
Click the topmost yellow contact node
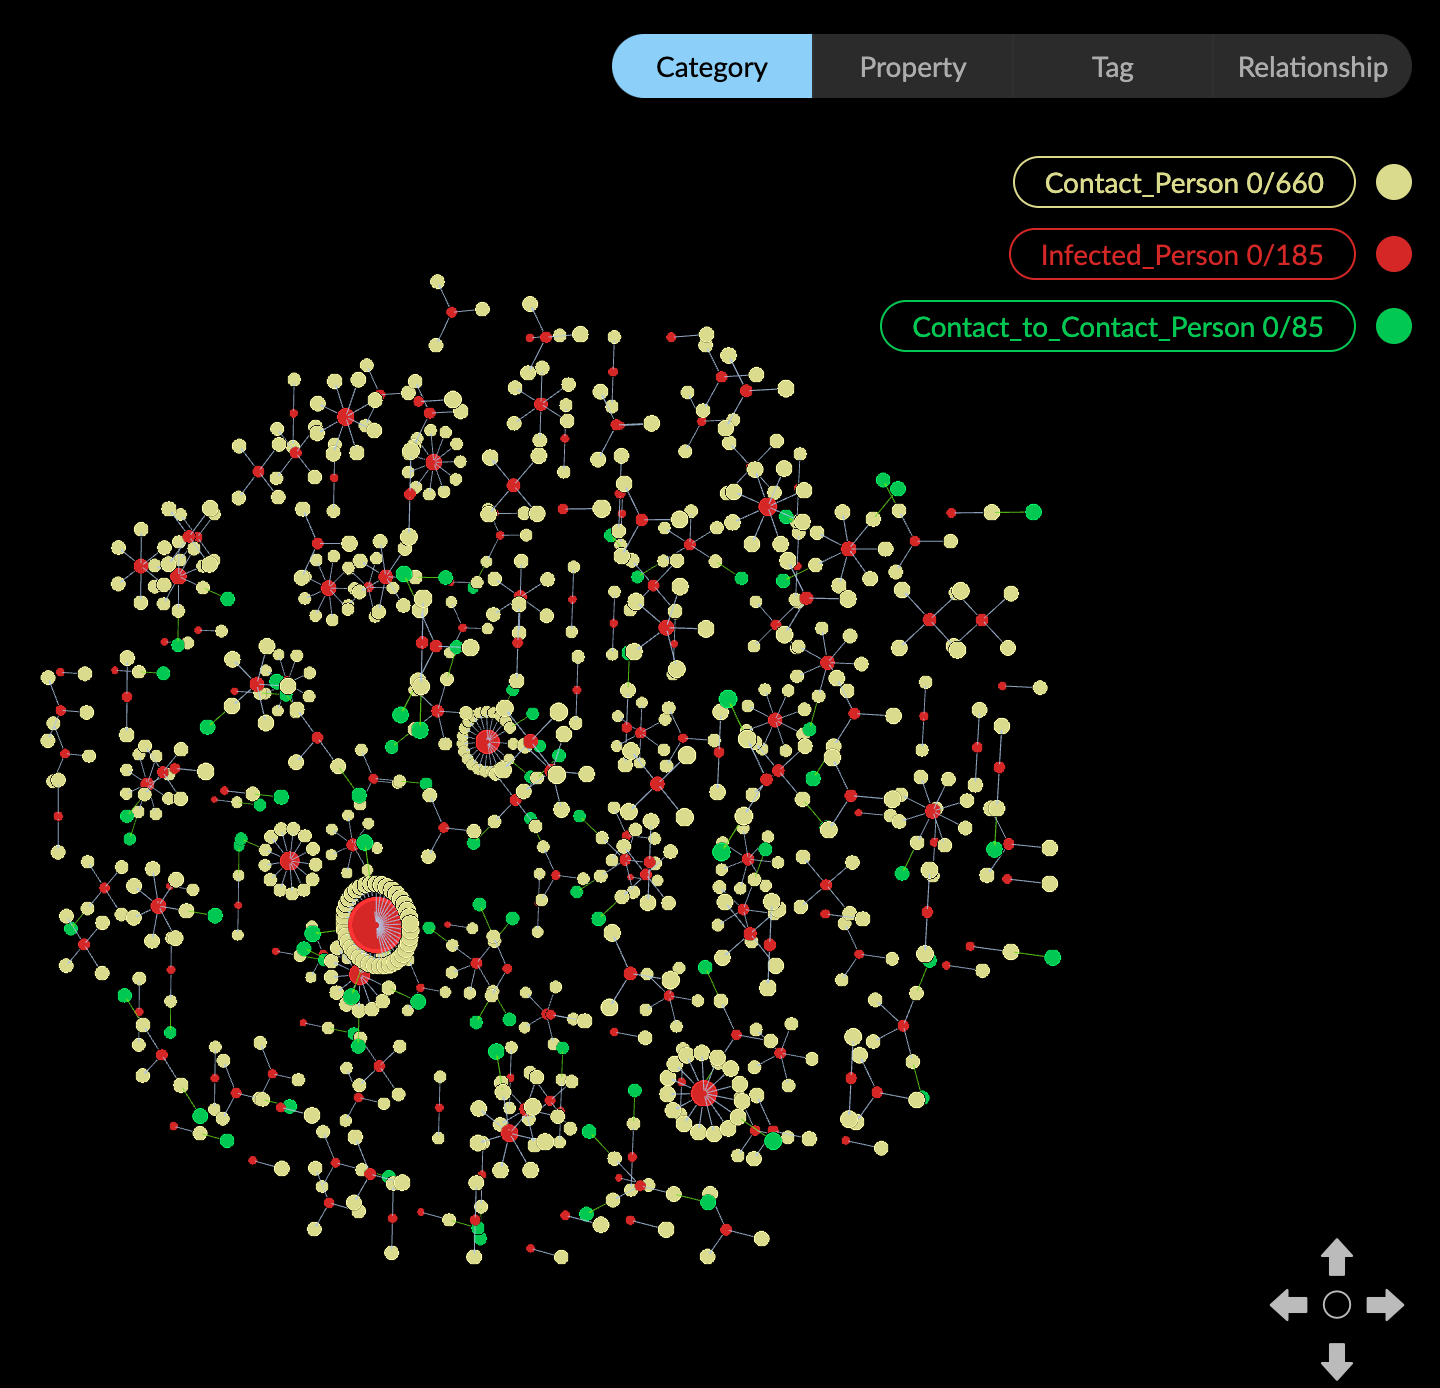coord(437,282)
